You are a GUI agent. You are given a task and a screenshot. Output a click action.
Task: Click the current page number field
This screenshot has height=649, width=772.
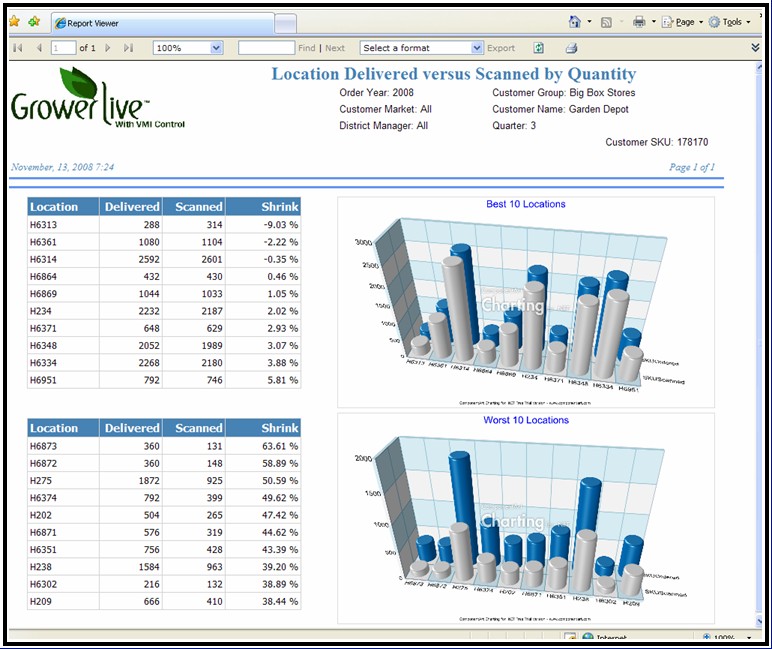coord(63,48)
